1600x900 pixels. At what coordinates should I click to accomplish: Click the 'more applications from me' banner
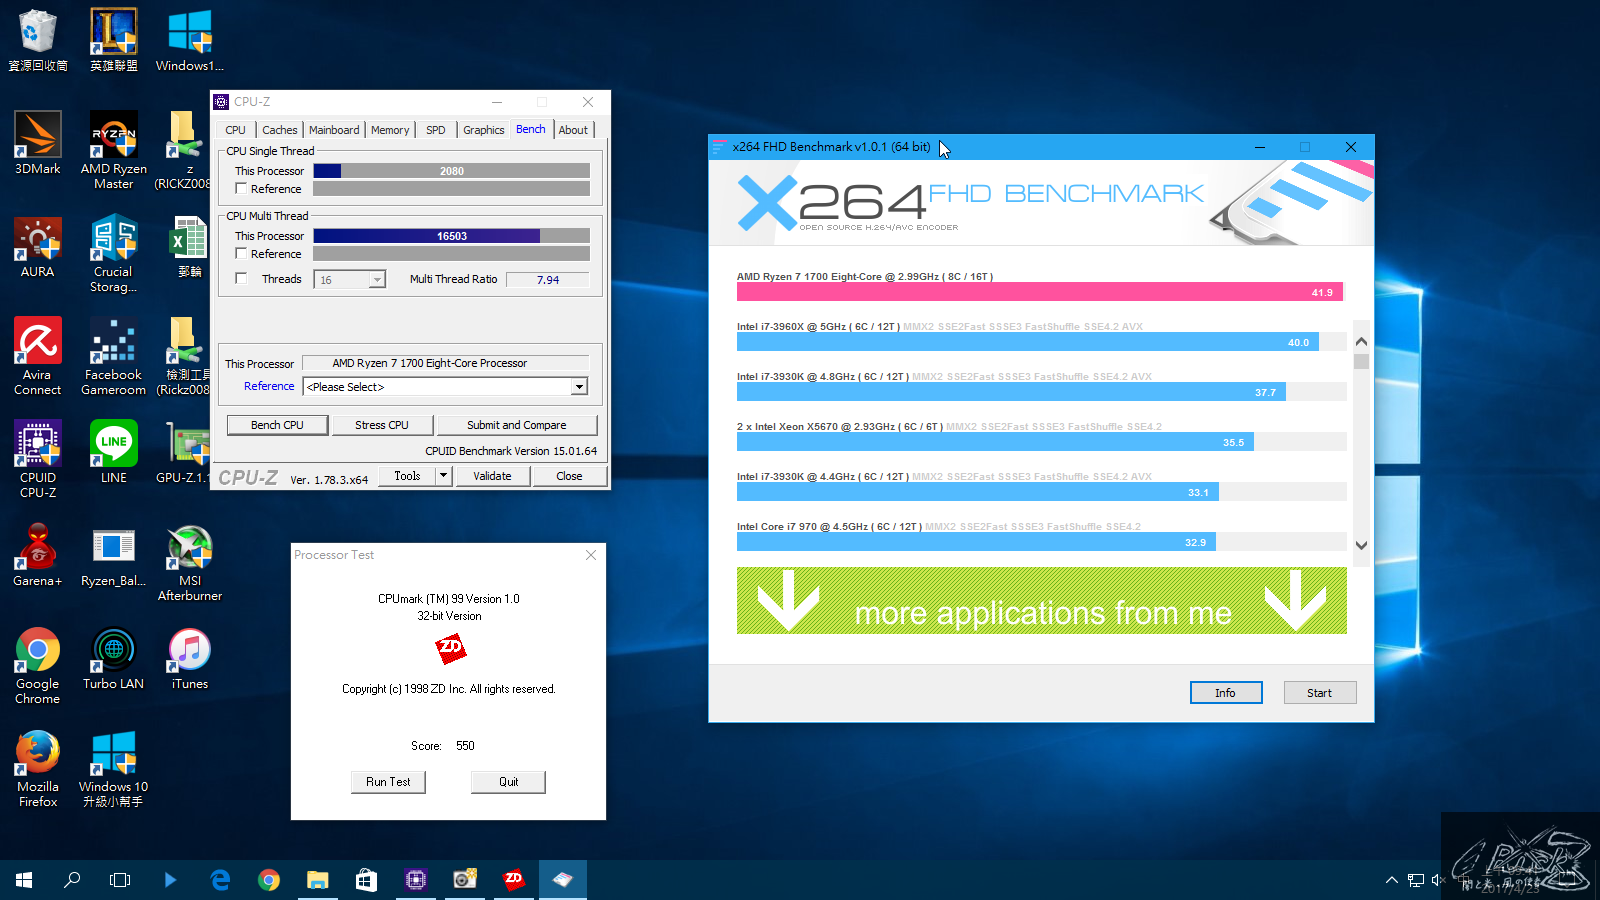click(1042, 601)
